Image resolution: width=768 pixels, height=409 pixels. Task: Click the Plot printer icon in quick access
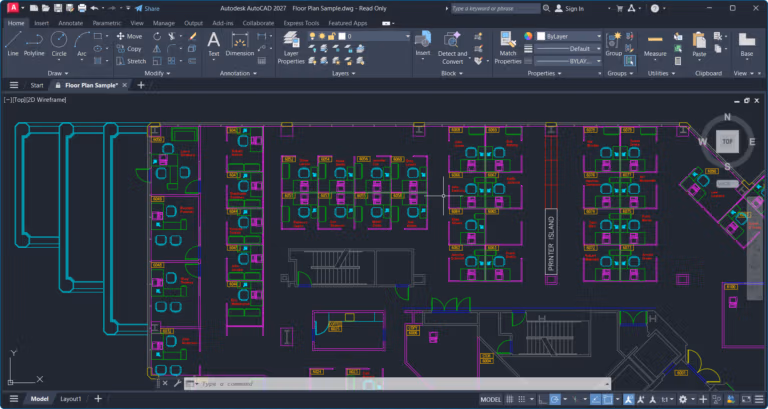82,8
